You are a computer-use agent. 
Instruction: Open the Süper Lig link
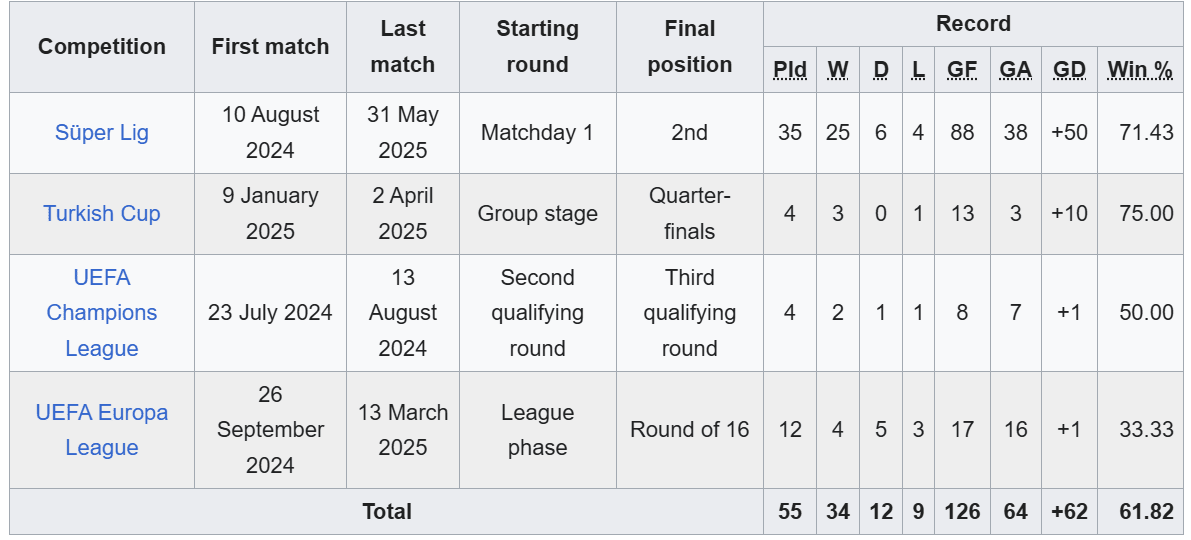(102, 133)
